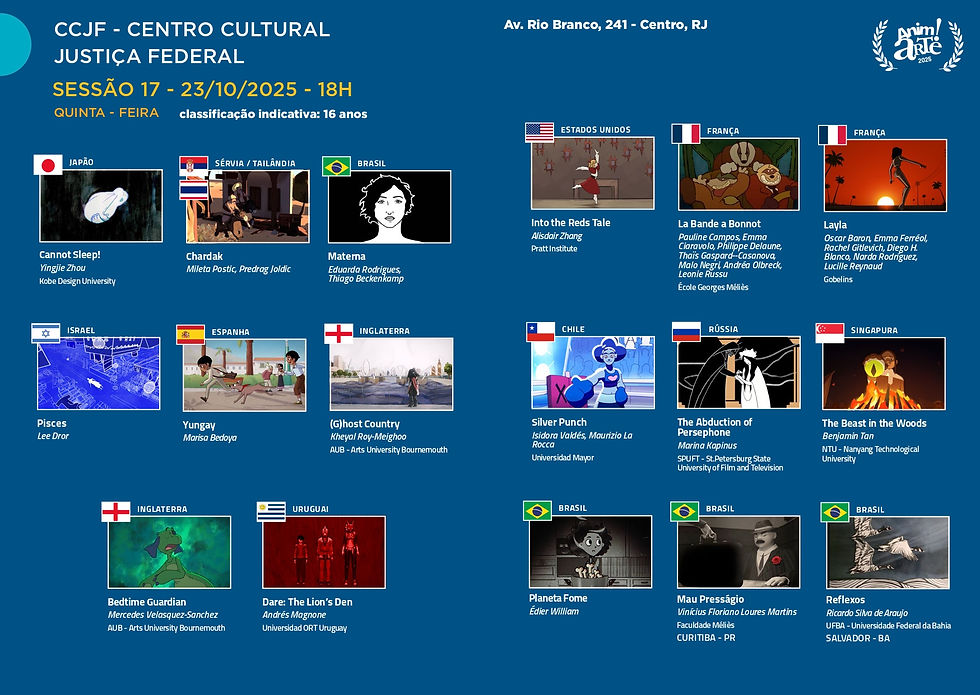Click the "Yungay" film title
The image size is (980, 695).
pyautogui.click(x=199, y=425)
